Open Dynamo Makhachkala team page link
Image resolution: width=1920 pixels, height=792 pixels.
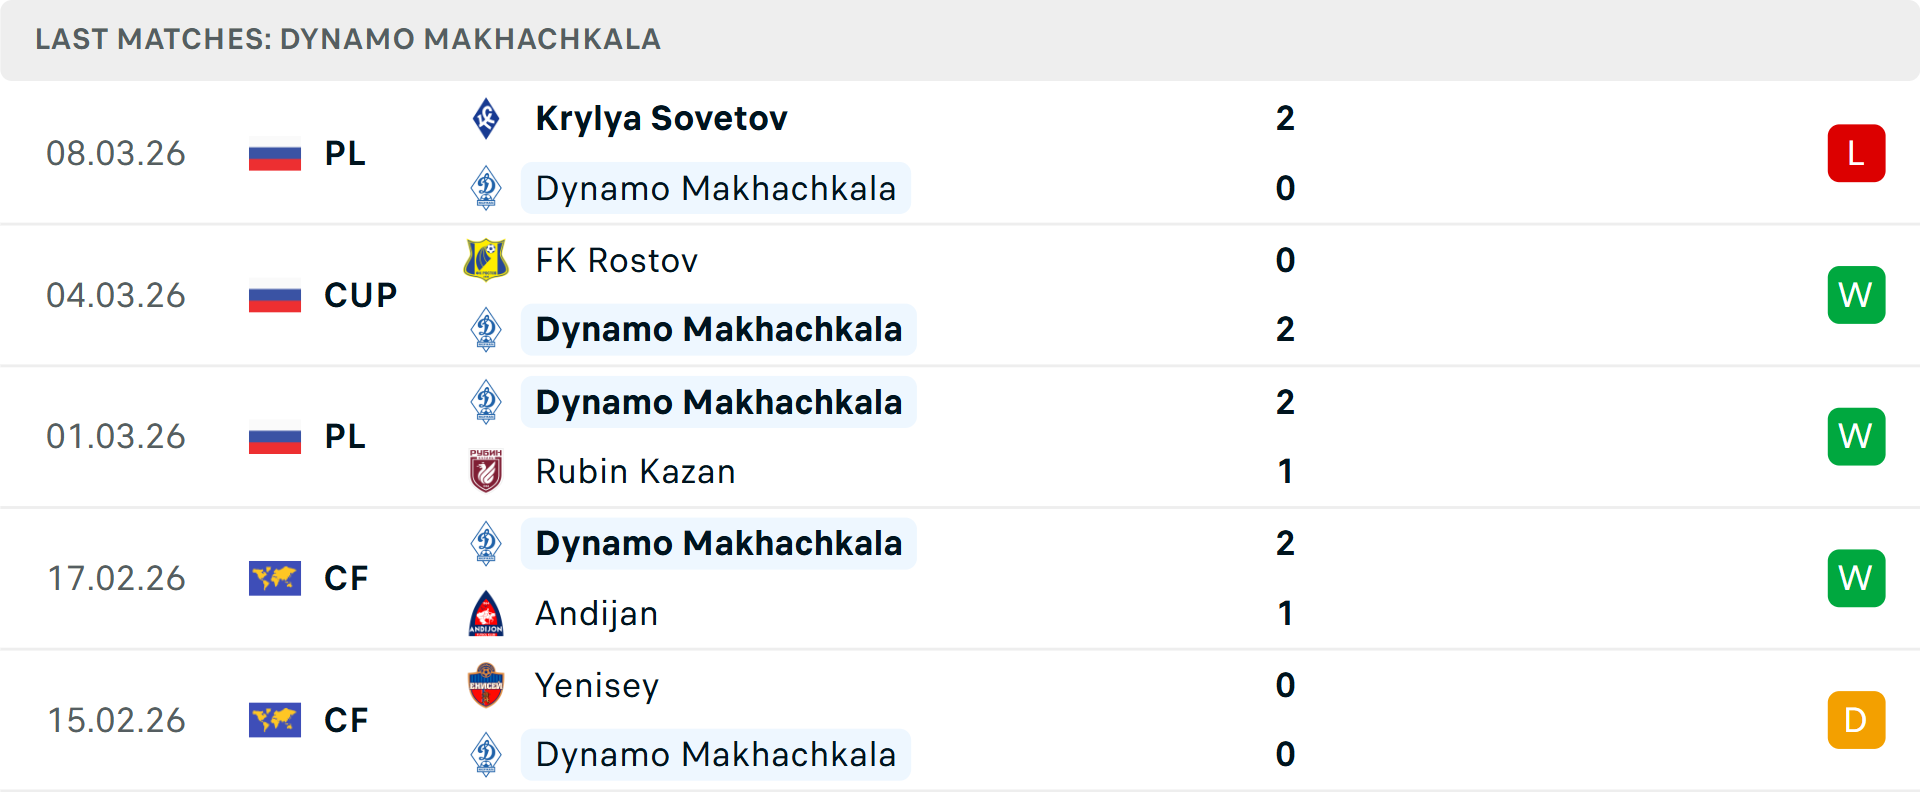click(717, 188)
